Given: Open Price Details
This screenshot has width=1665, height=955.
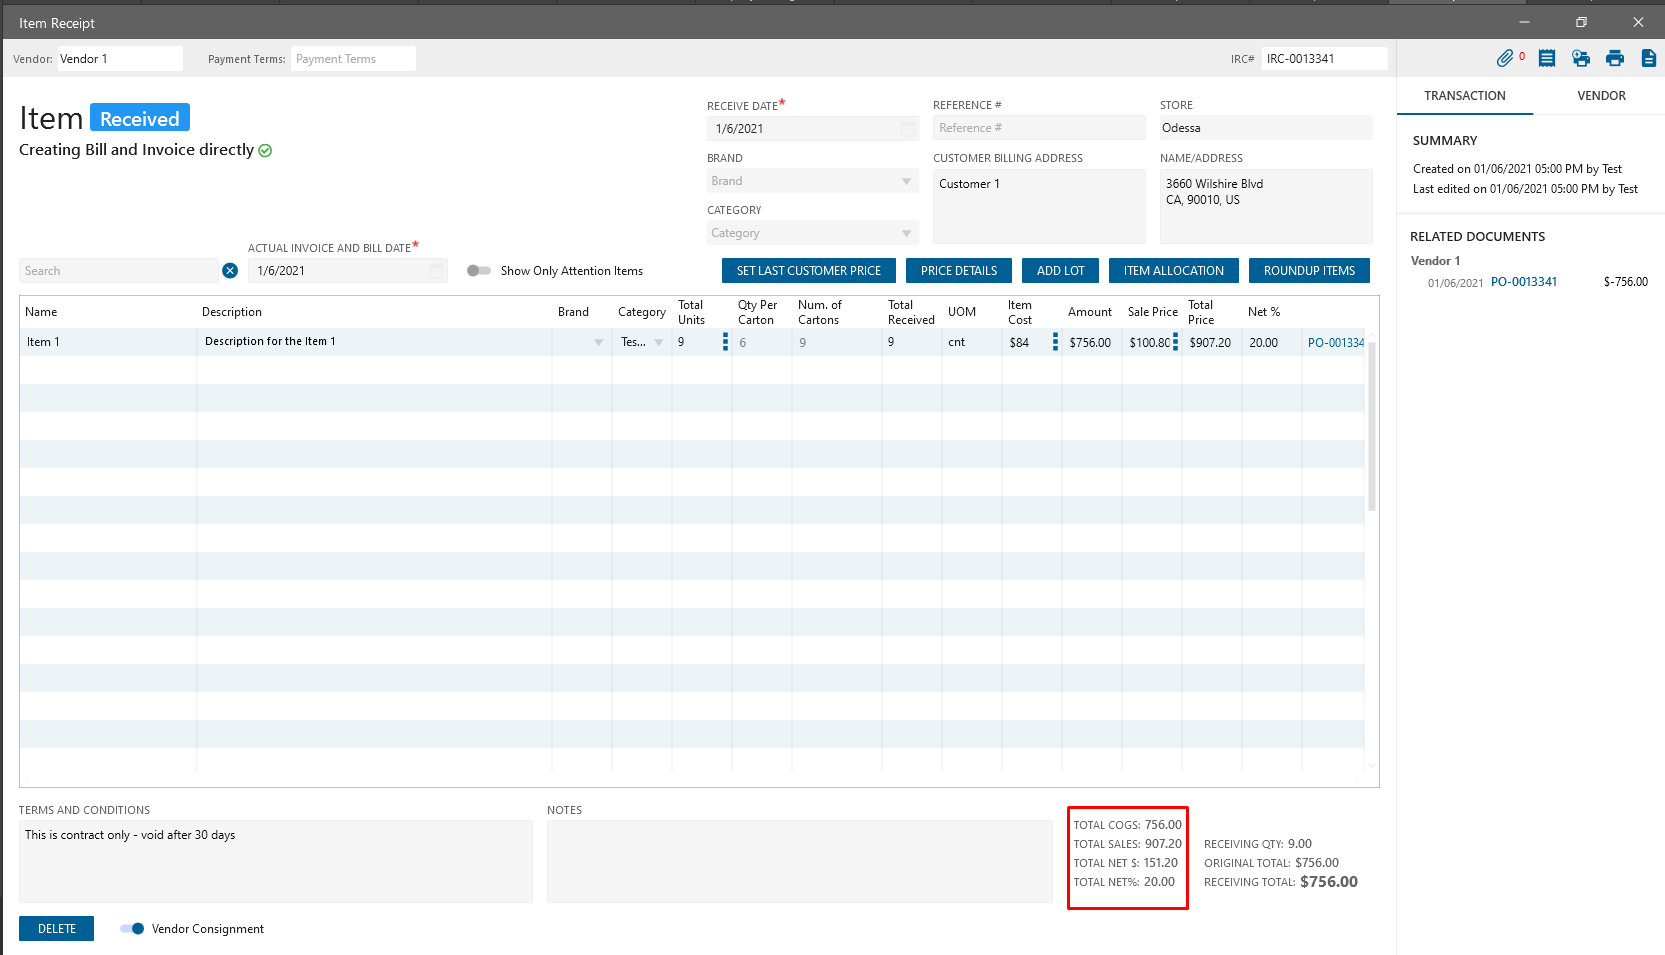Looking at the screenshot, I should pyautogui.click(x=959, y=271).
